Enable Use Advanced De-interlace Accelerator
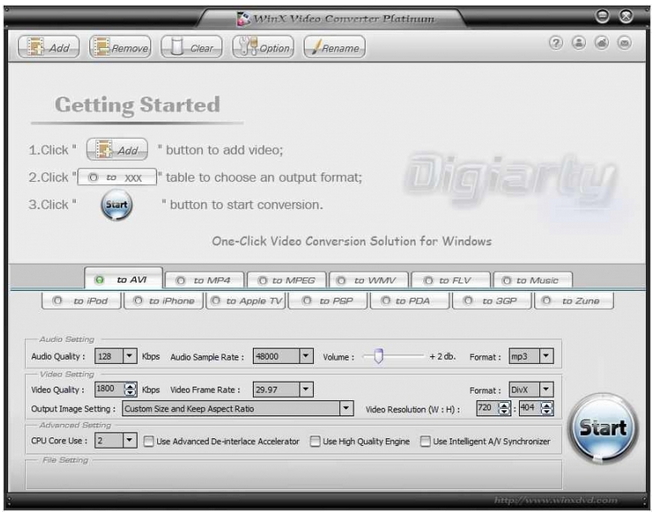This screenshot has height=516, width=665. pos(149,441)
